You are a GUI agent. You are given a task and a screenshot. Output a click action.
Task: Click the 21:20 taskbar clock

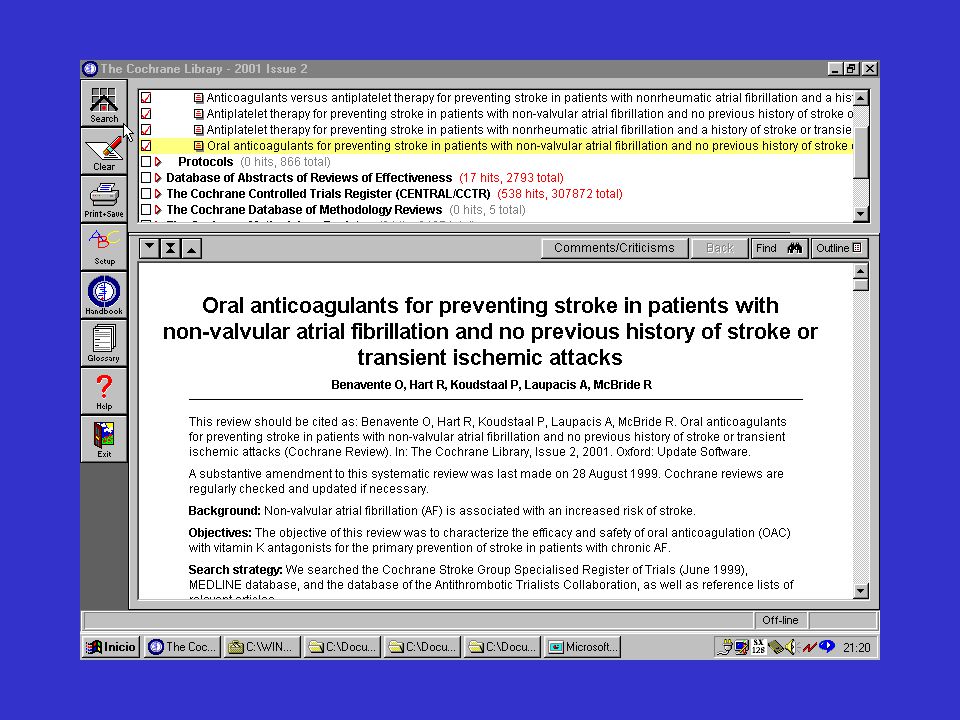(857, 647)
